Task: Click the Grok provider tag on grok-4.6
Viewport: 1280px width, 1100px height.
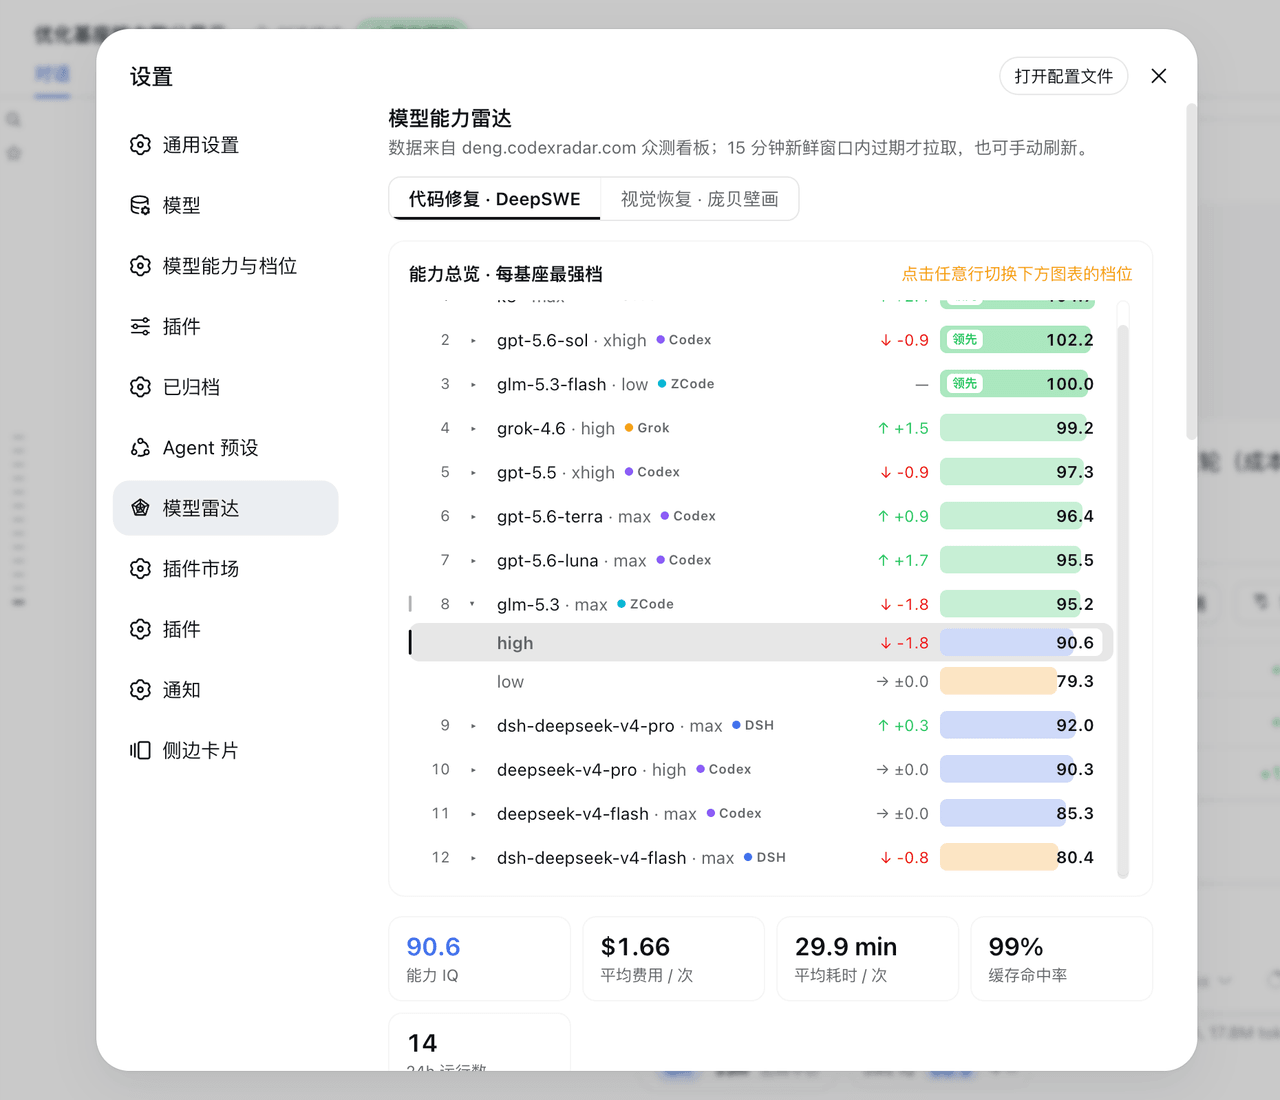Action: pos(647,428)
